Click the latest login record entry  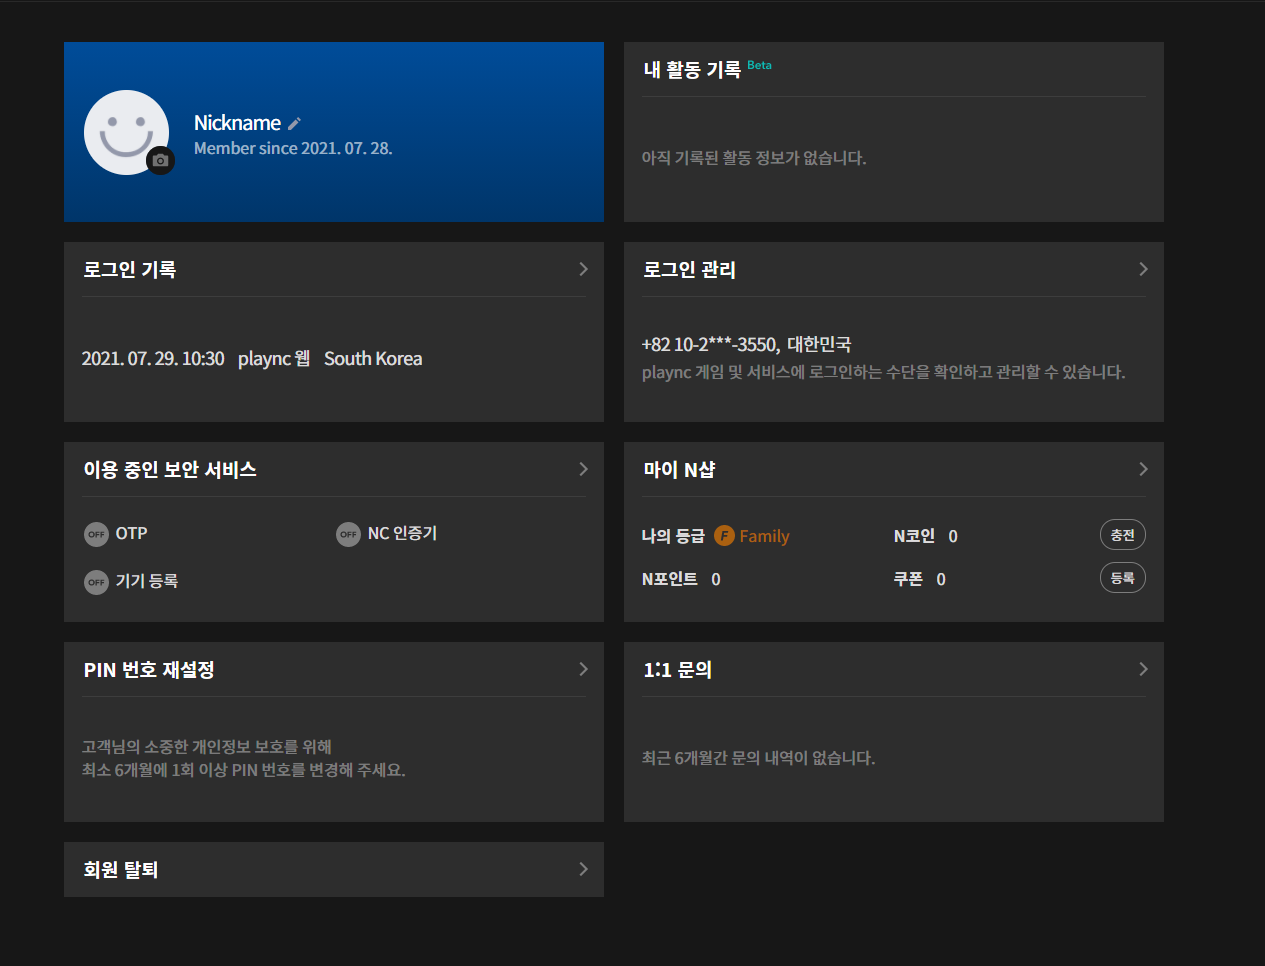pos(252,359)
